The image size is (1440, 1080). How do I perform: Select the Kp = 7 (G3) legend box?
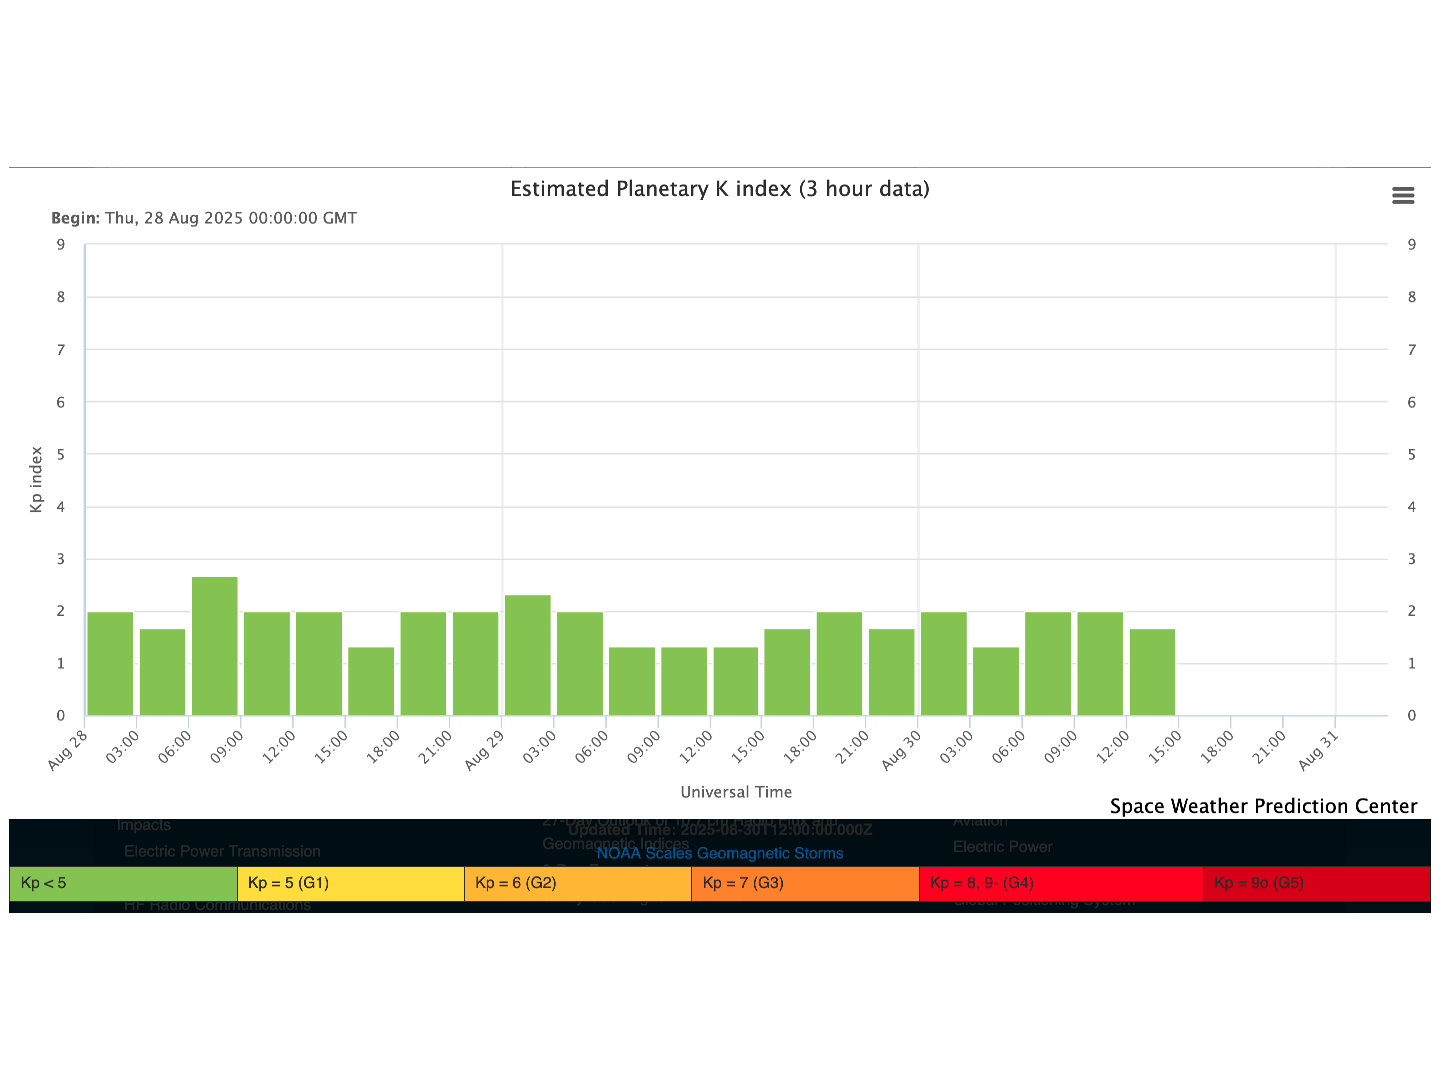click(804, 883)
